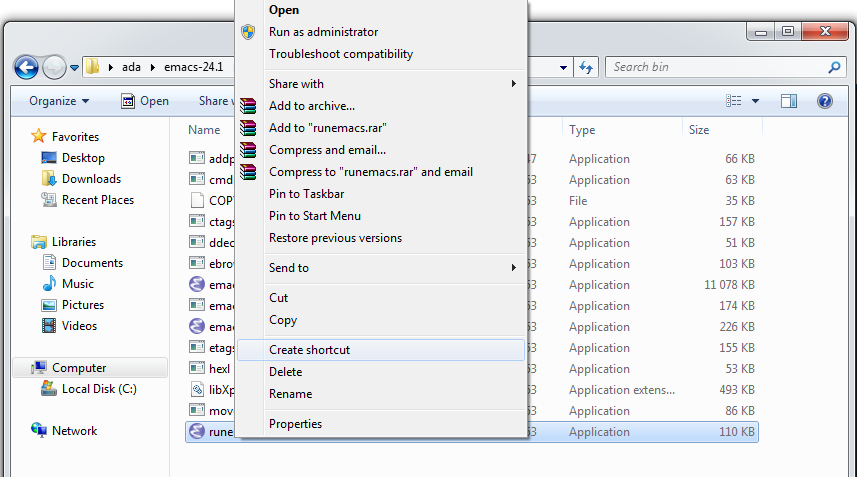The image size is (857, 477).
Task: Select the 'ada' breadcrumb segment
Action: [131, 67]
